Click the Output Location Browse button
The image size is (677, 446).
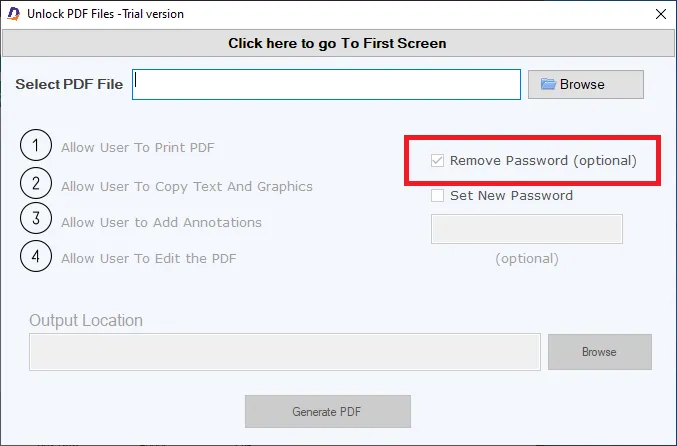[x=600, y=352]
